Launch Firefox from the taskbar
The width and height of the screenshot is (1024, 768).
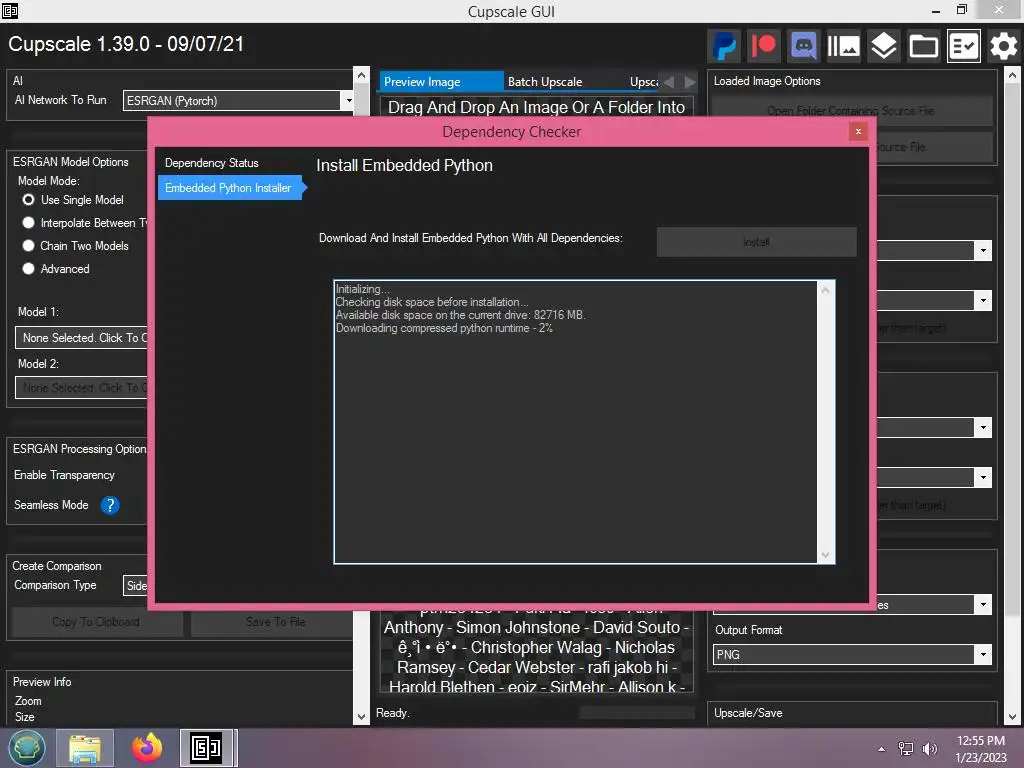148,748
